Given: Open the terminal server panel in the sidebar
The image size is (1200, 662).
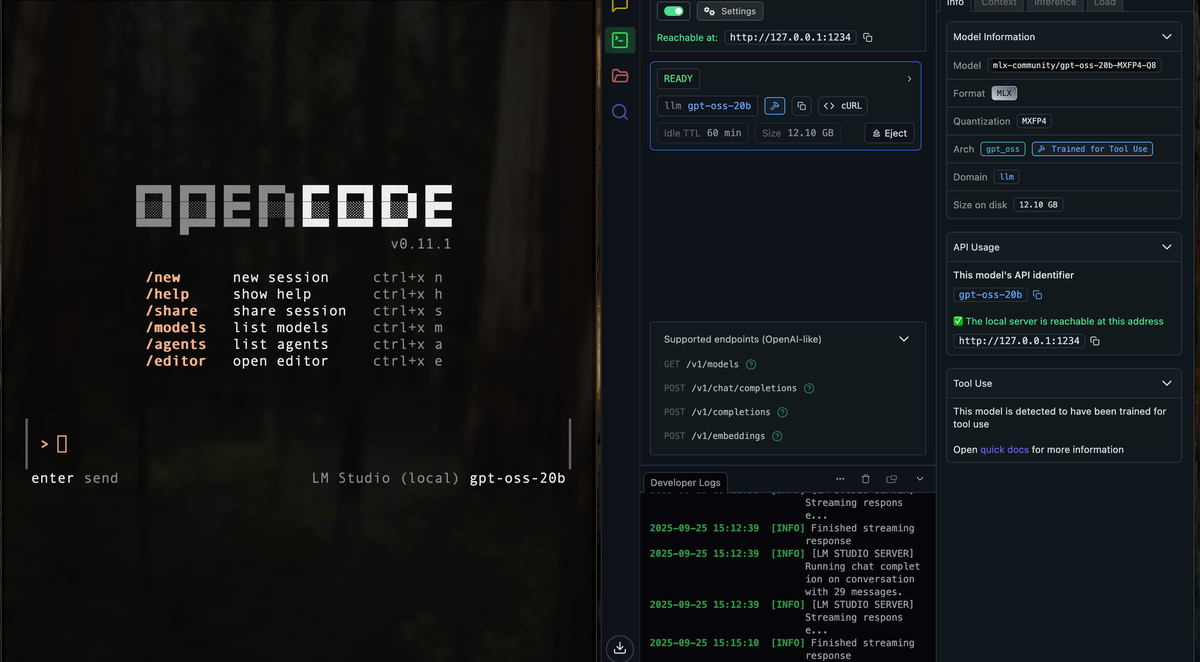Looking at the screenshot, I should 620,40.
